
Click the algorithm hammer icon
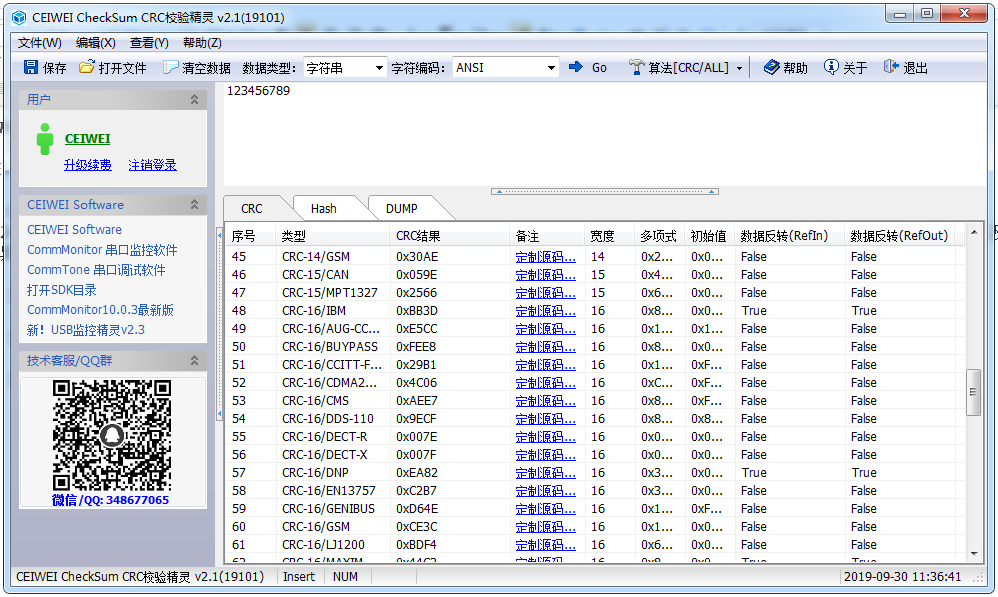pos(636,67)
